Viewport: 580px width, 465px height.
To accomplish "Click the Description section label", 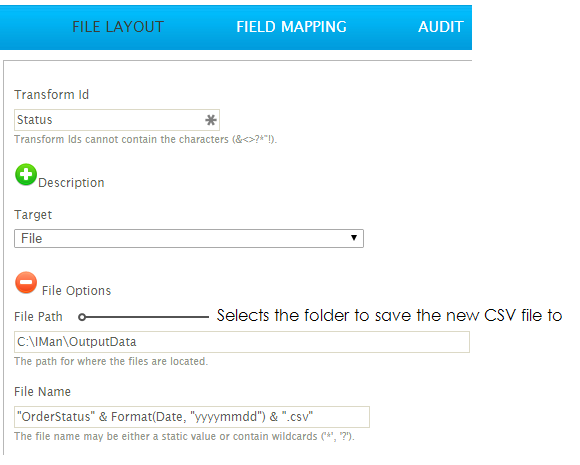I will (x=71, y=183).
